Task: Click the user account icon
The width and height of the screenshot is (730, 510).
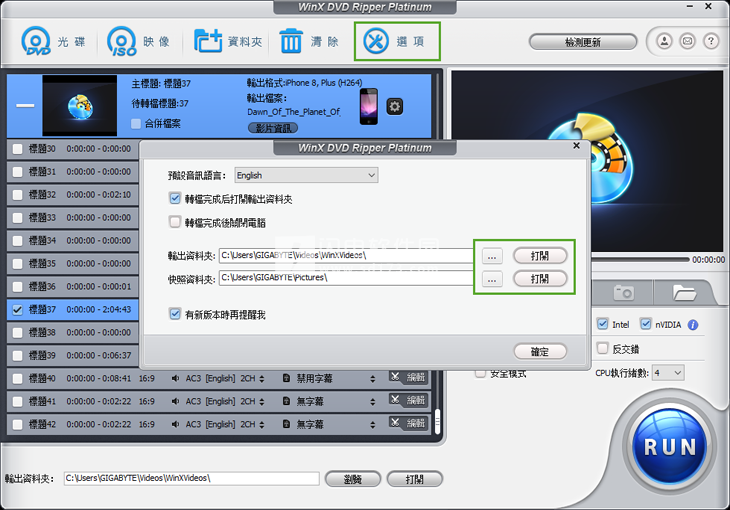Action: coord(664,41)
